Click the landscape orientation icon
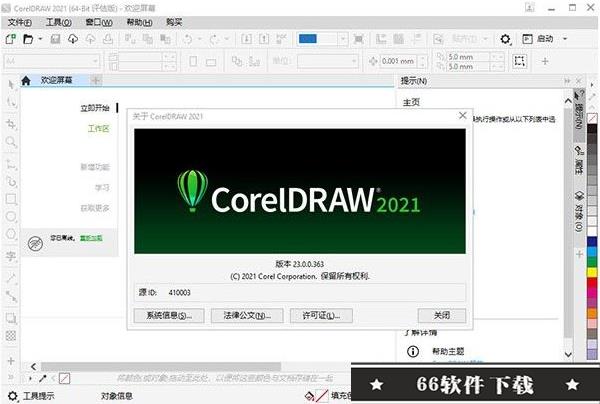Viewport: 600px width, 404px height. 211,62
